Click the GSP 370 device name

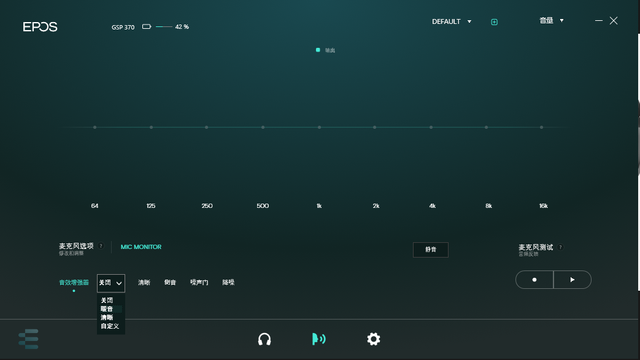[123, 27]
